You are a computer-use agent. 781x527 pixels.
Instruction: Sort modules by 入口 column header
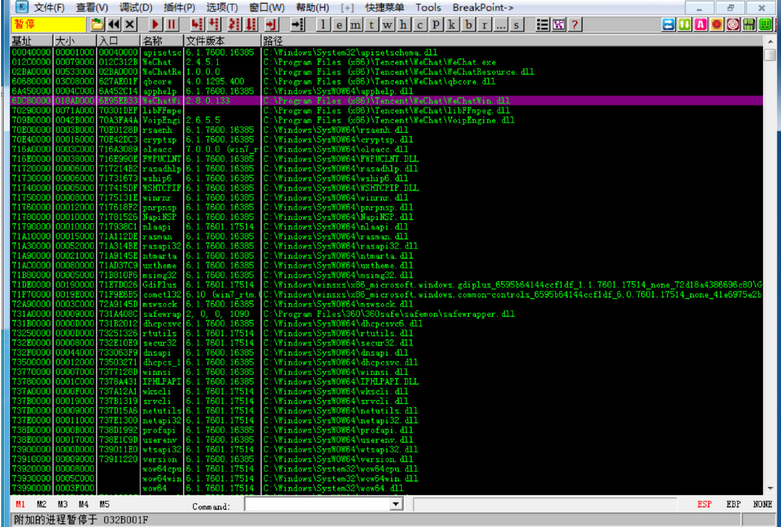118,40
